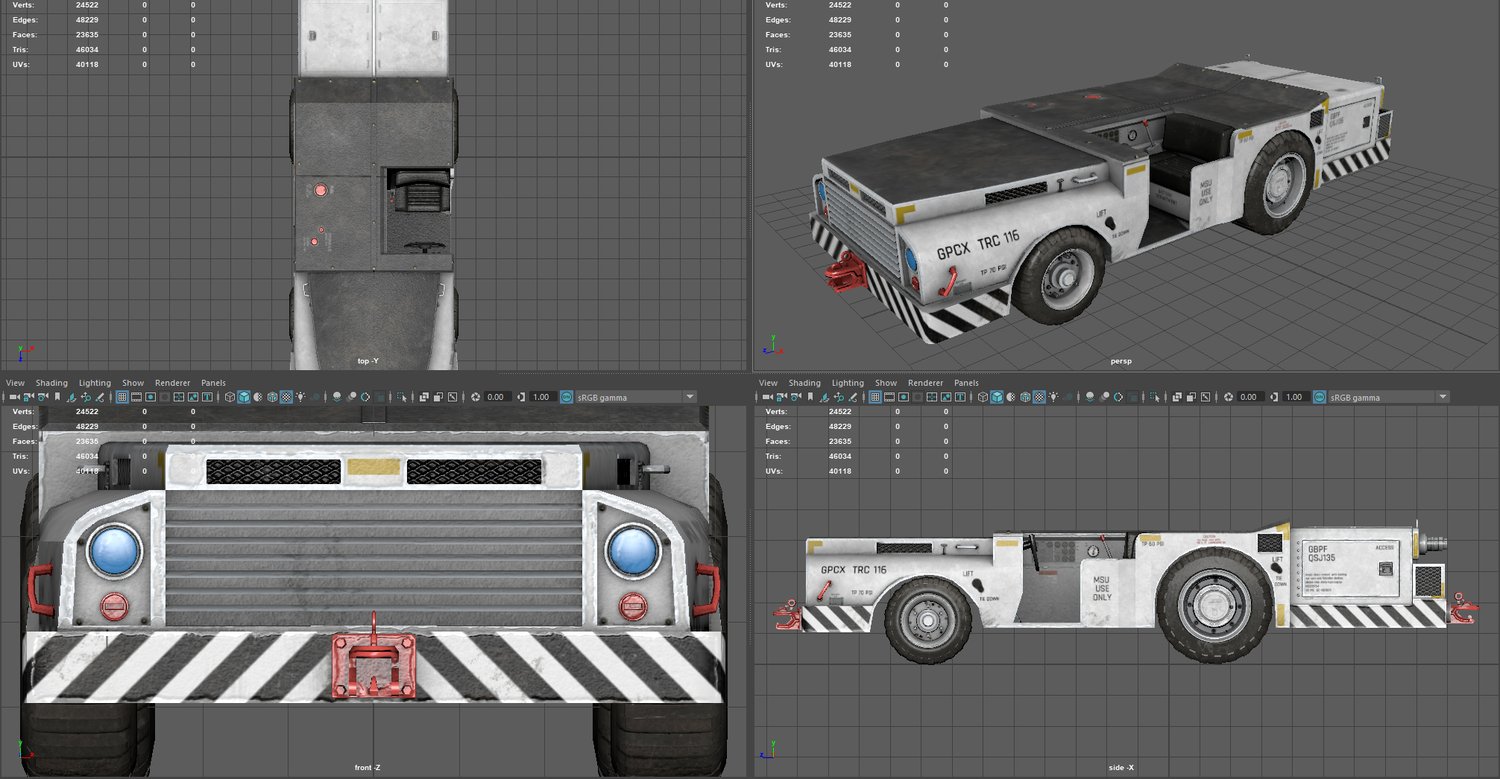
Task: Open Renderer menu in side viewport
Action: click(925, 383)
